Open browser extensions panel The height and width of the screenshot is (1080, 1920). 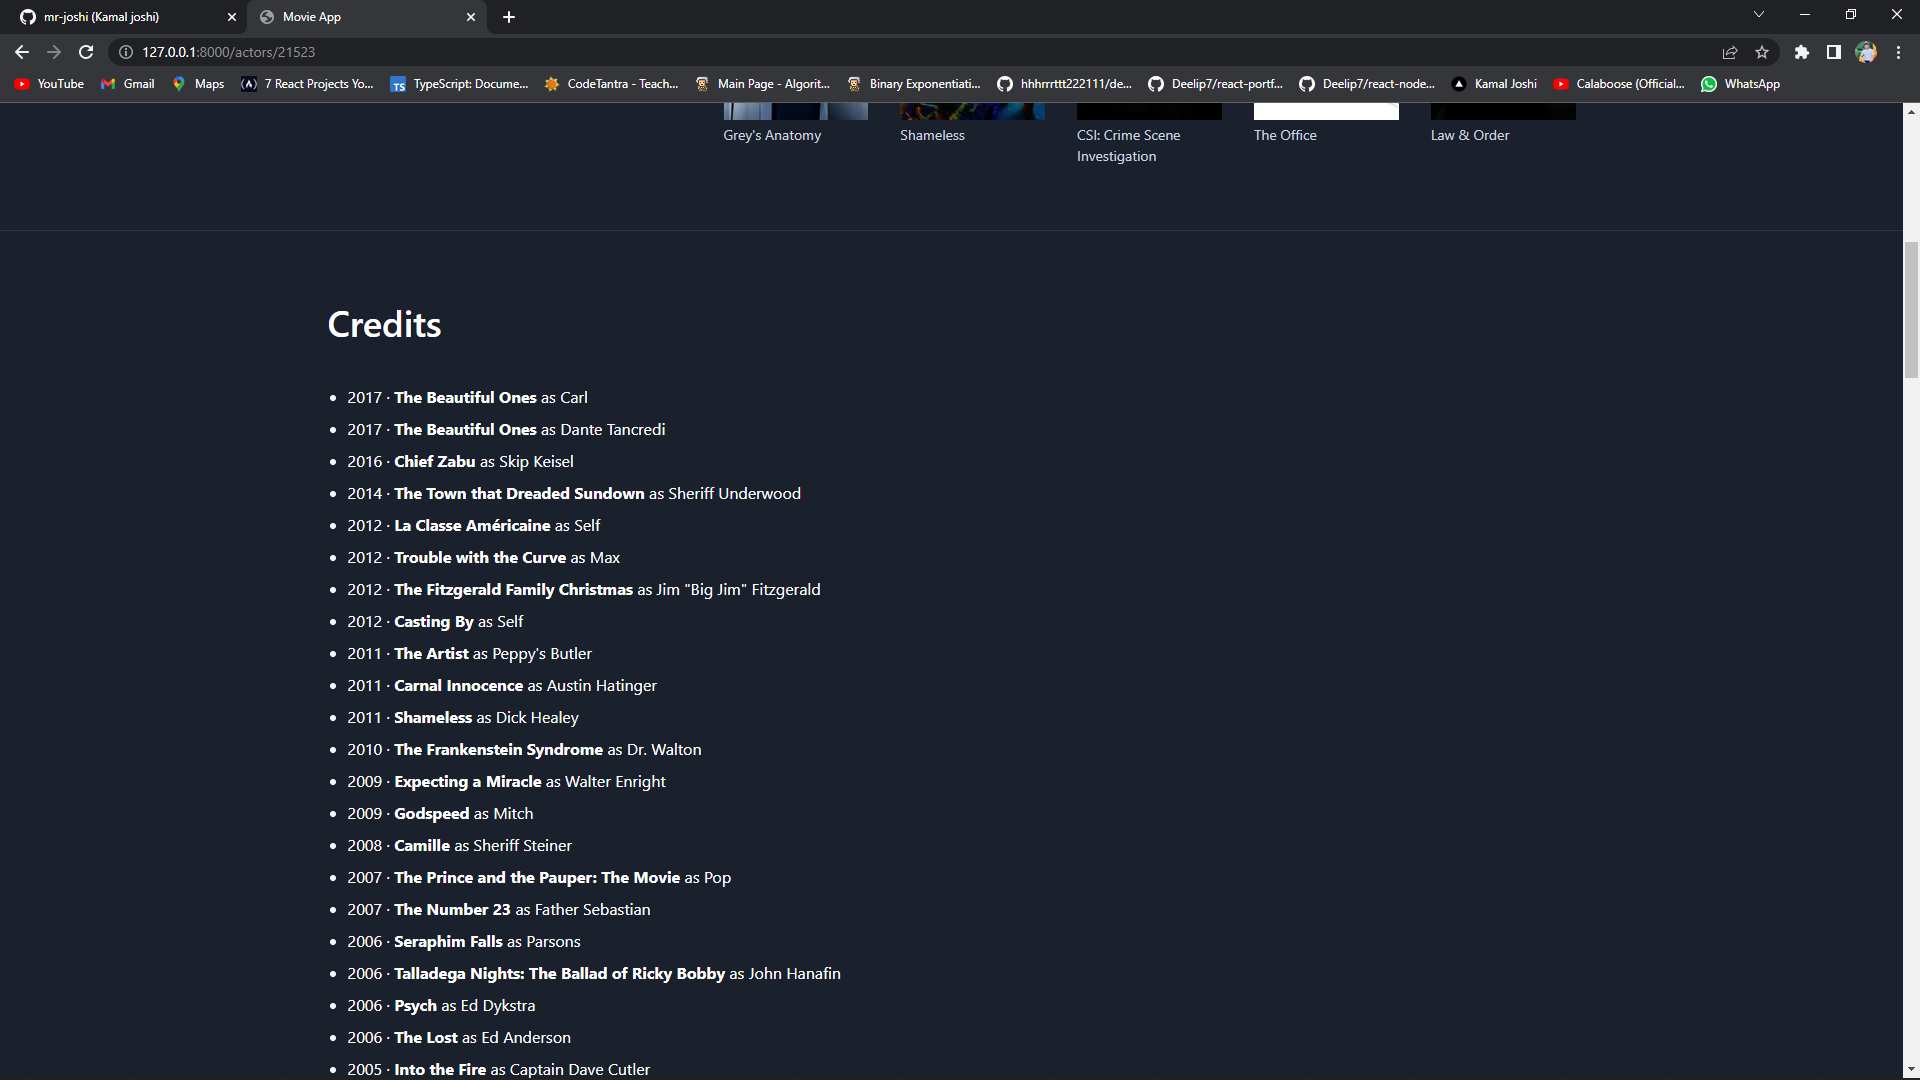click(x=1802, y=52)
